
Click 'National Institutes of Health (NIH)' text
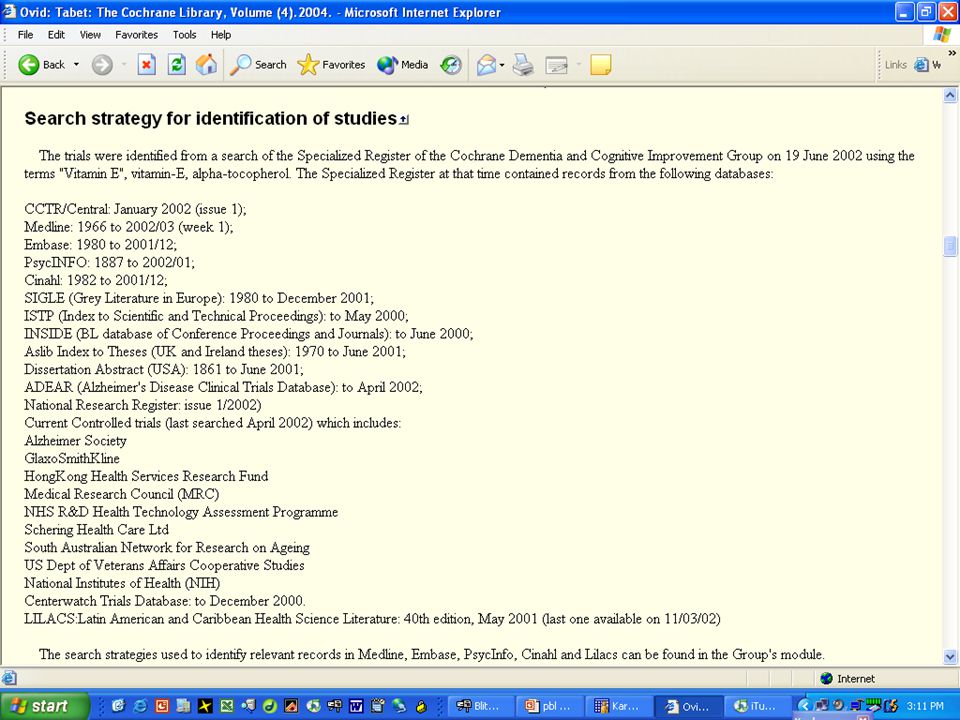coord(122,583)
